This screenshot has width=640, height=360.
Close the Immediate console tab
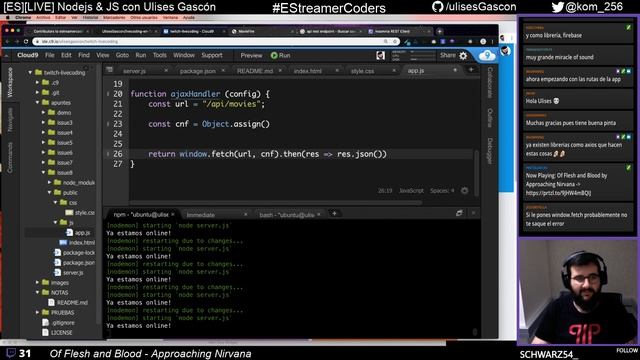pos(245,214)
